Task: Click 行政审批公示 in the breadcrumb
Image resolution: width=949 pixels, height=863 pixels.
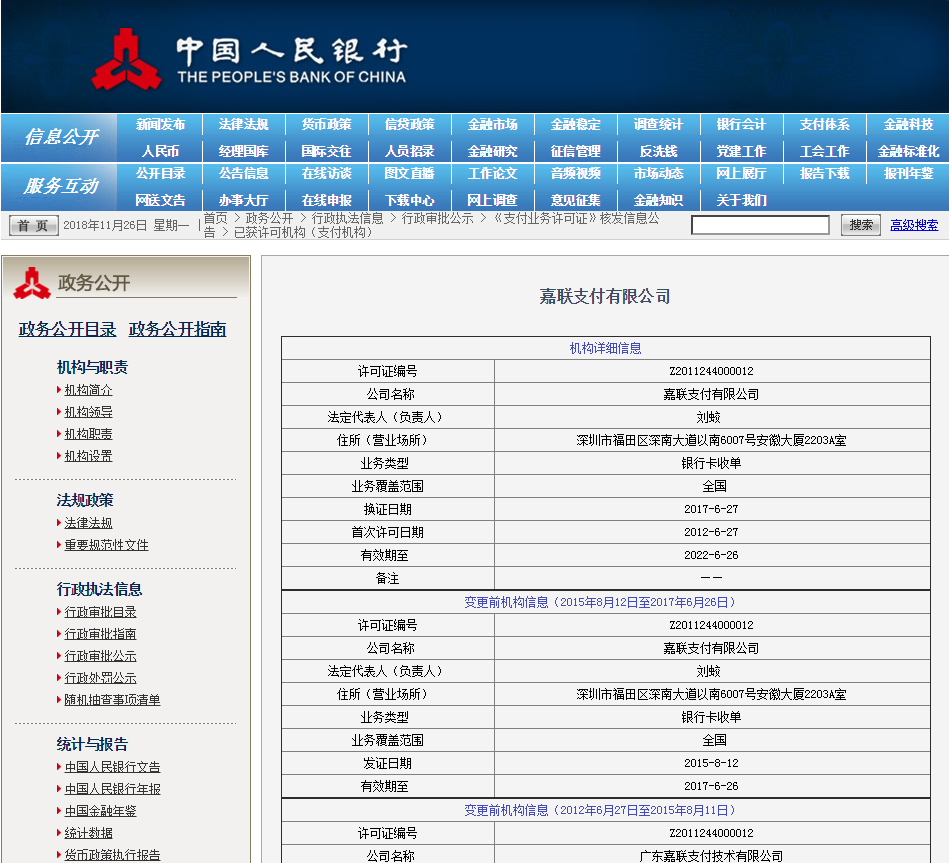Action: 437,218
